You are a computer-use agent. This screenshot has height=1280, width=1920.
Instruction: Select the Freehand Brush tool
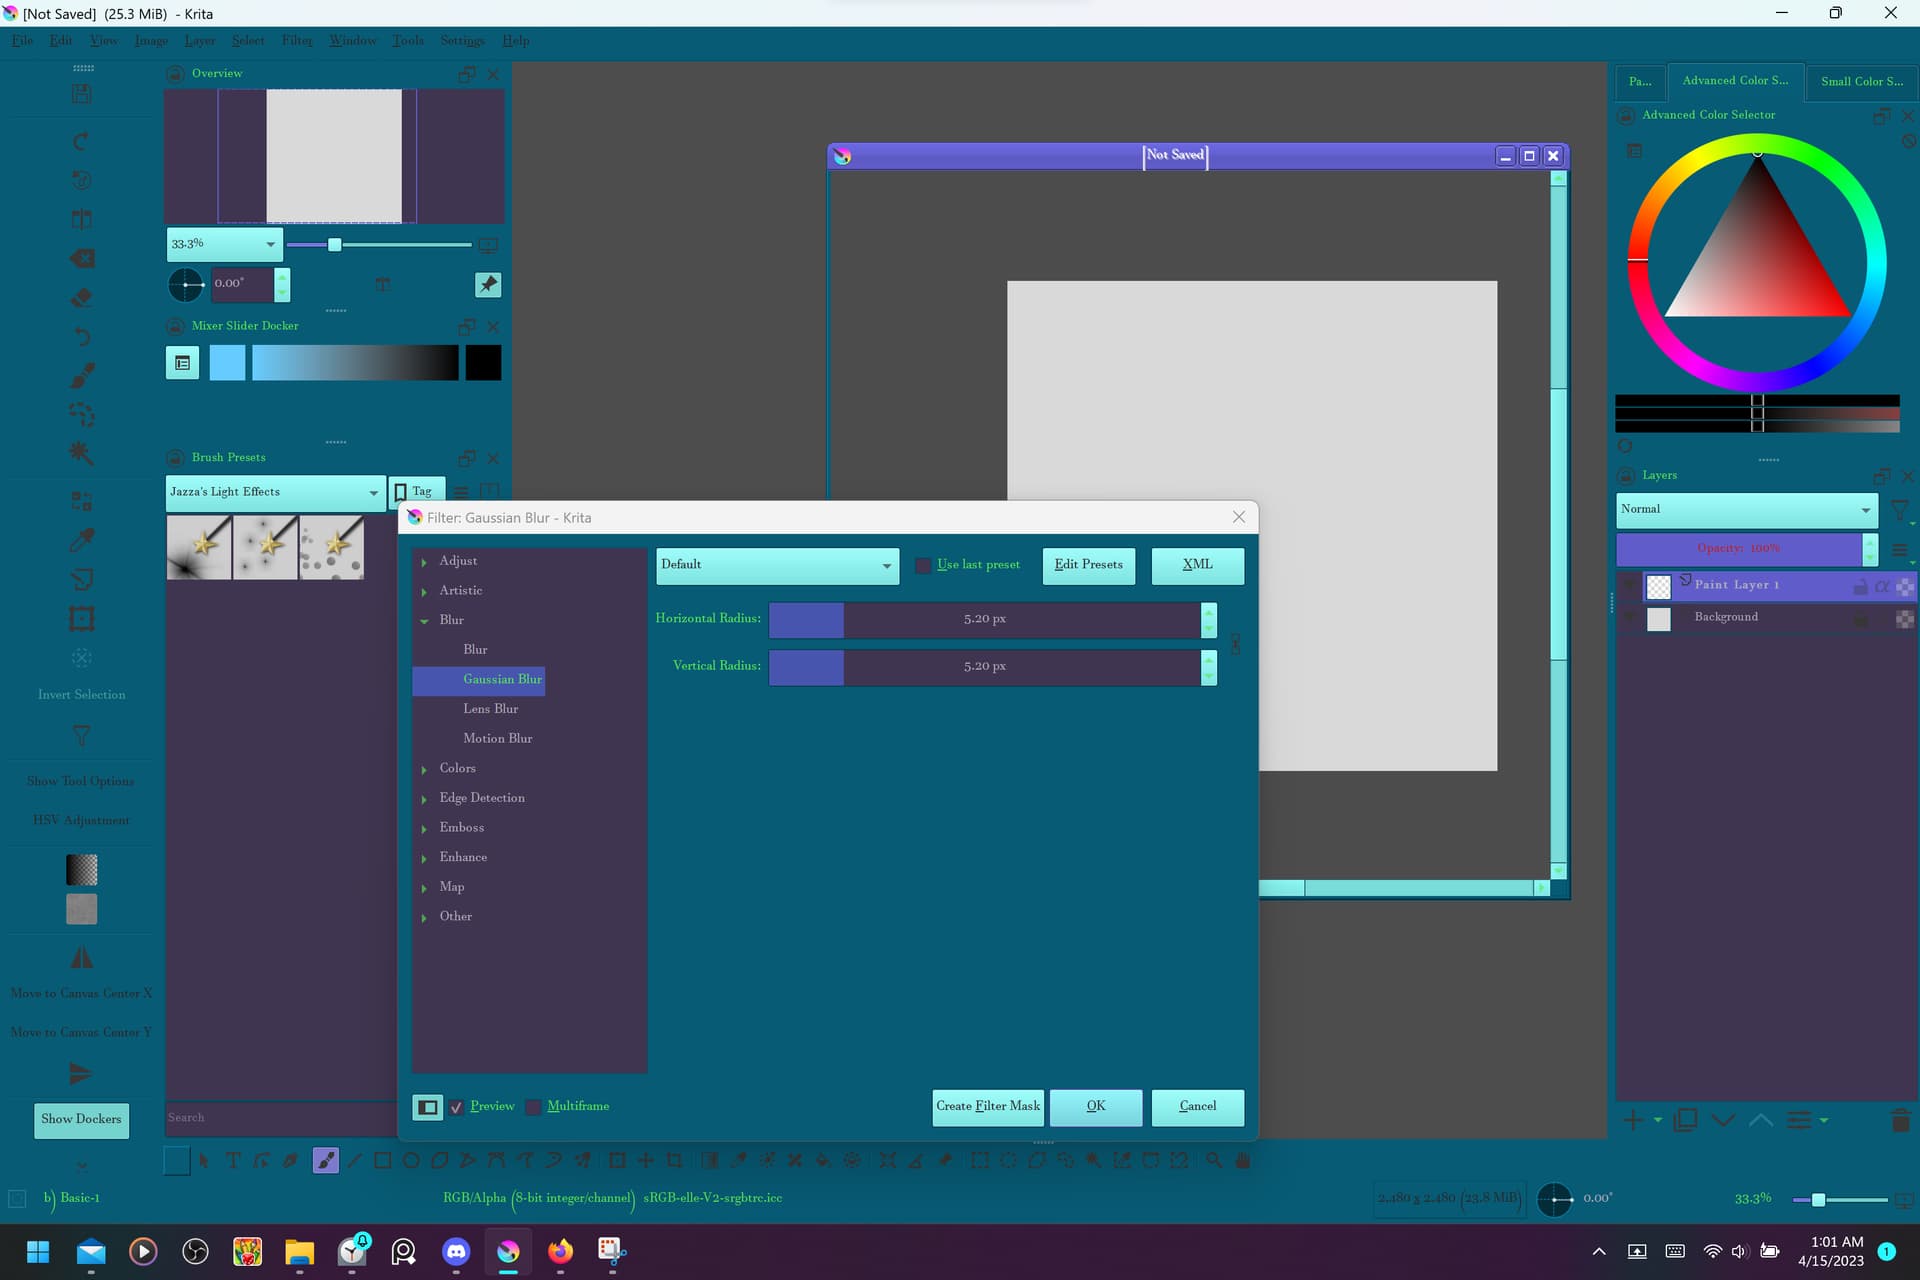pyautogui.click(x=325, y=1160)
